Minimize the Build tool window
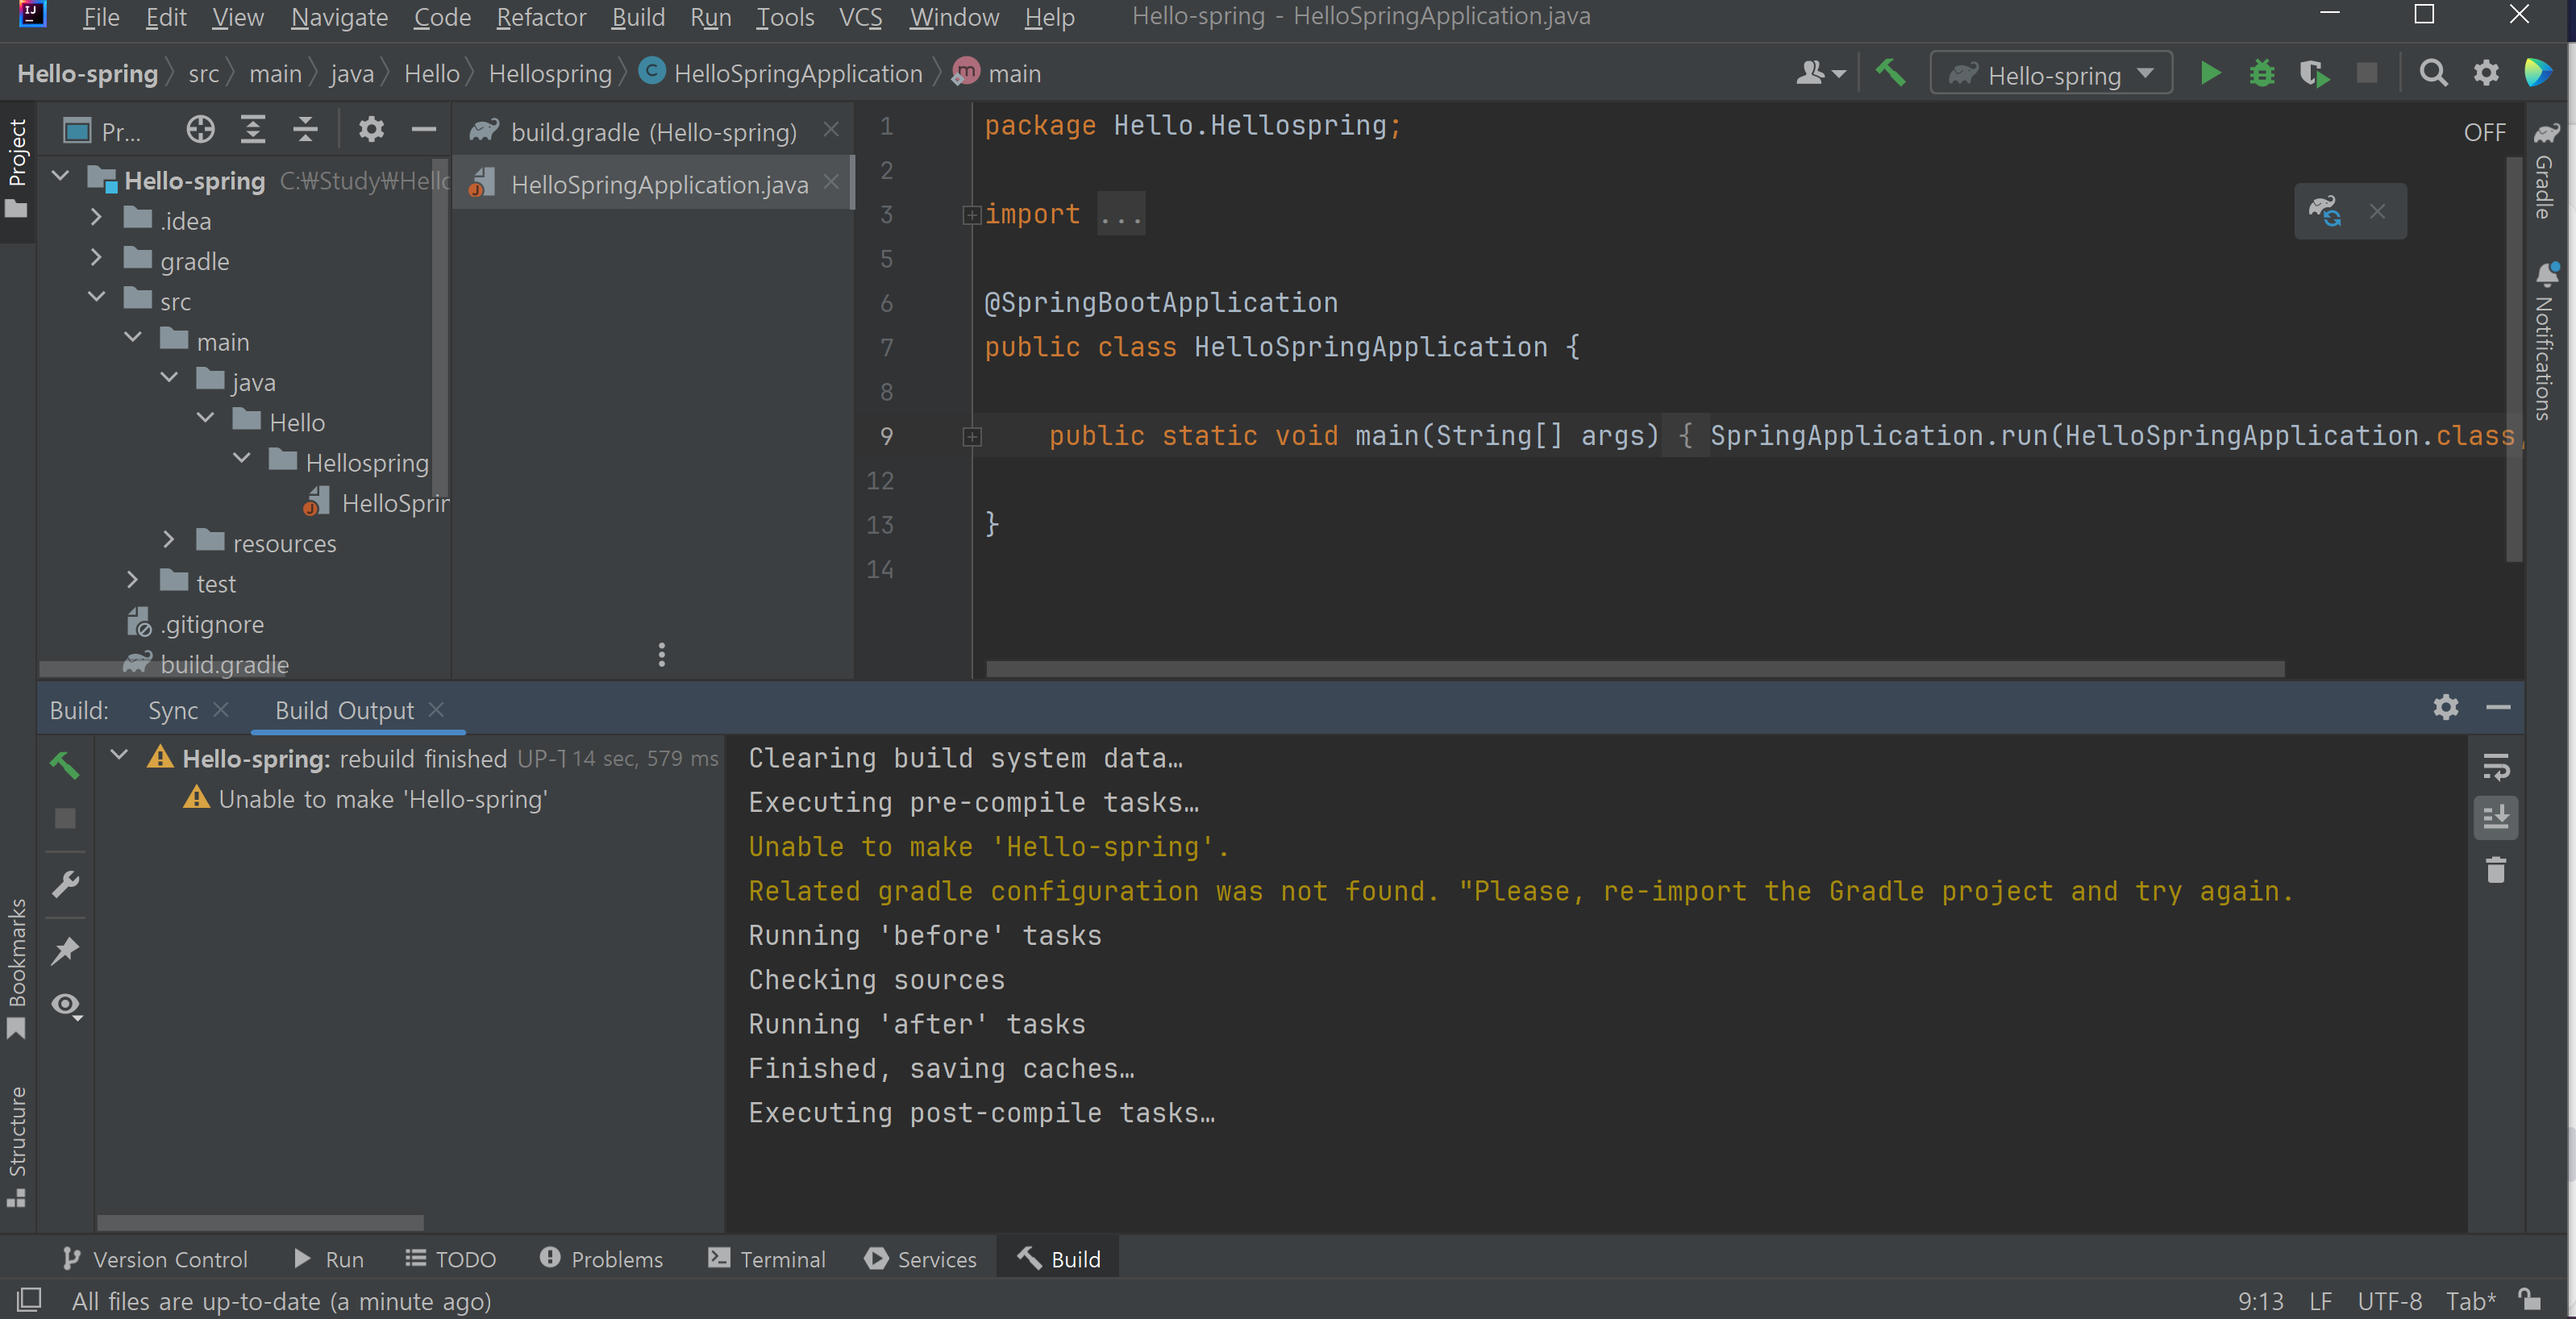 [x=2498, y=707]
